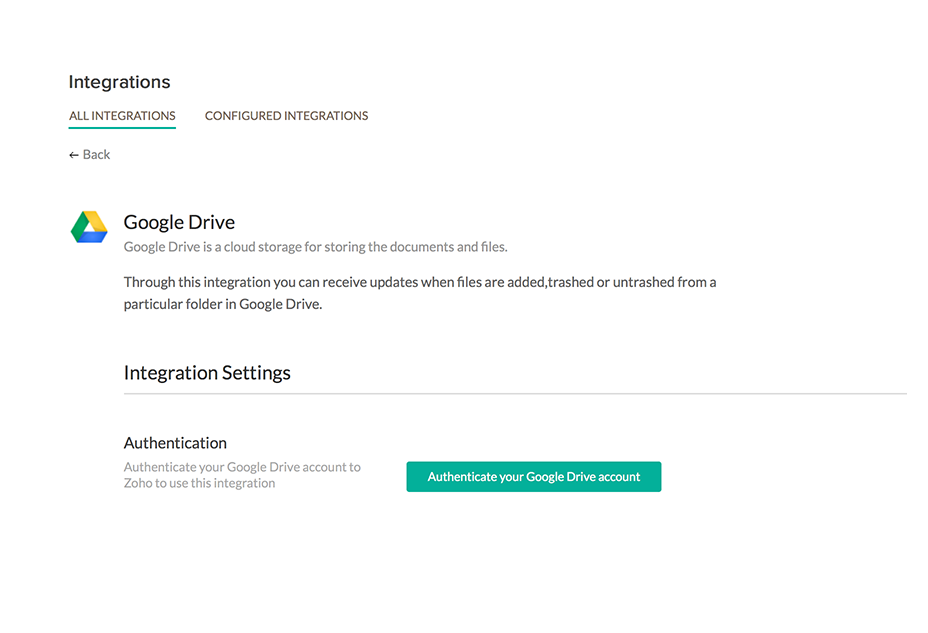Click the green side of the Drive logo
928x633 pixels.
pos(79,227)
